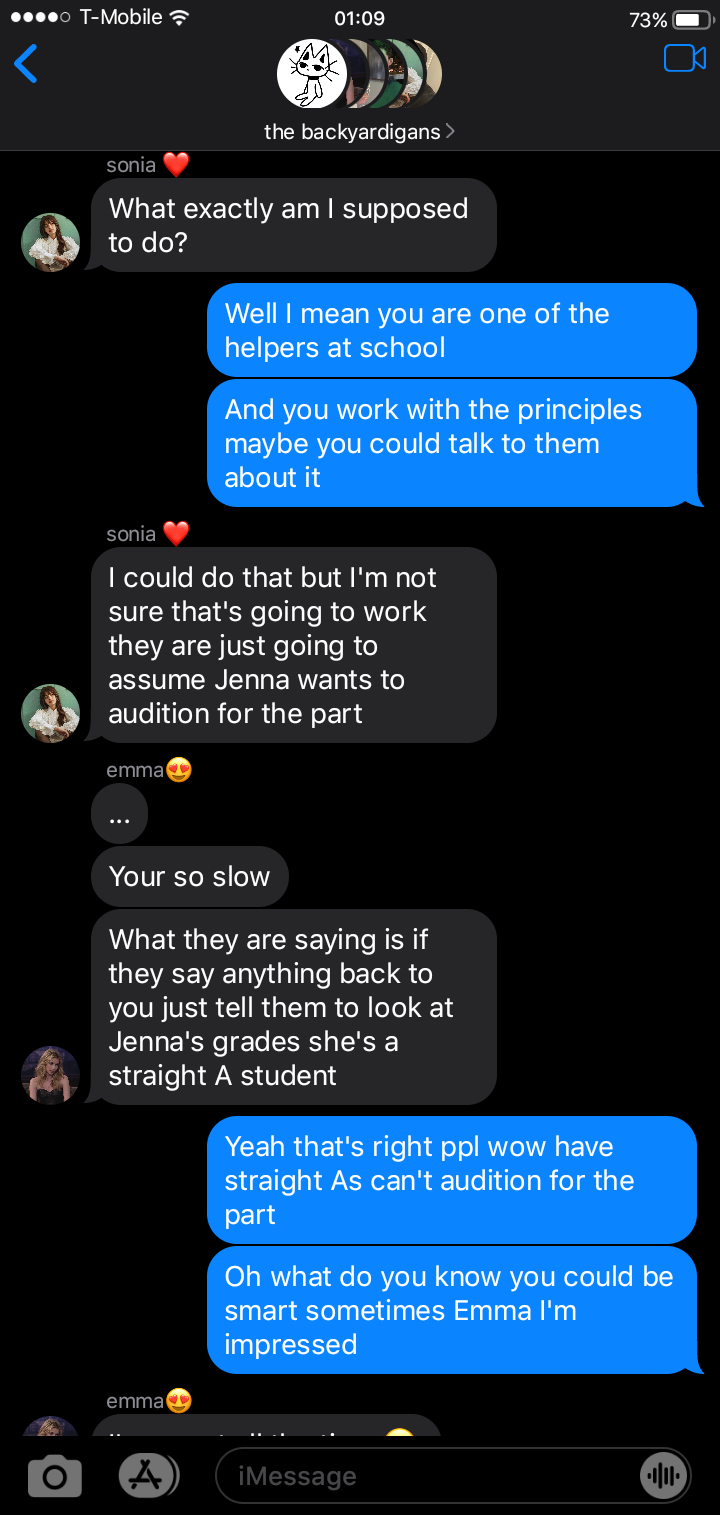Tap Emma's avatar beside the straight A message
Viewport: 720px width, 1515px height.
click(50, 1075)
